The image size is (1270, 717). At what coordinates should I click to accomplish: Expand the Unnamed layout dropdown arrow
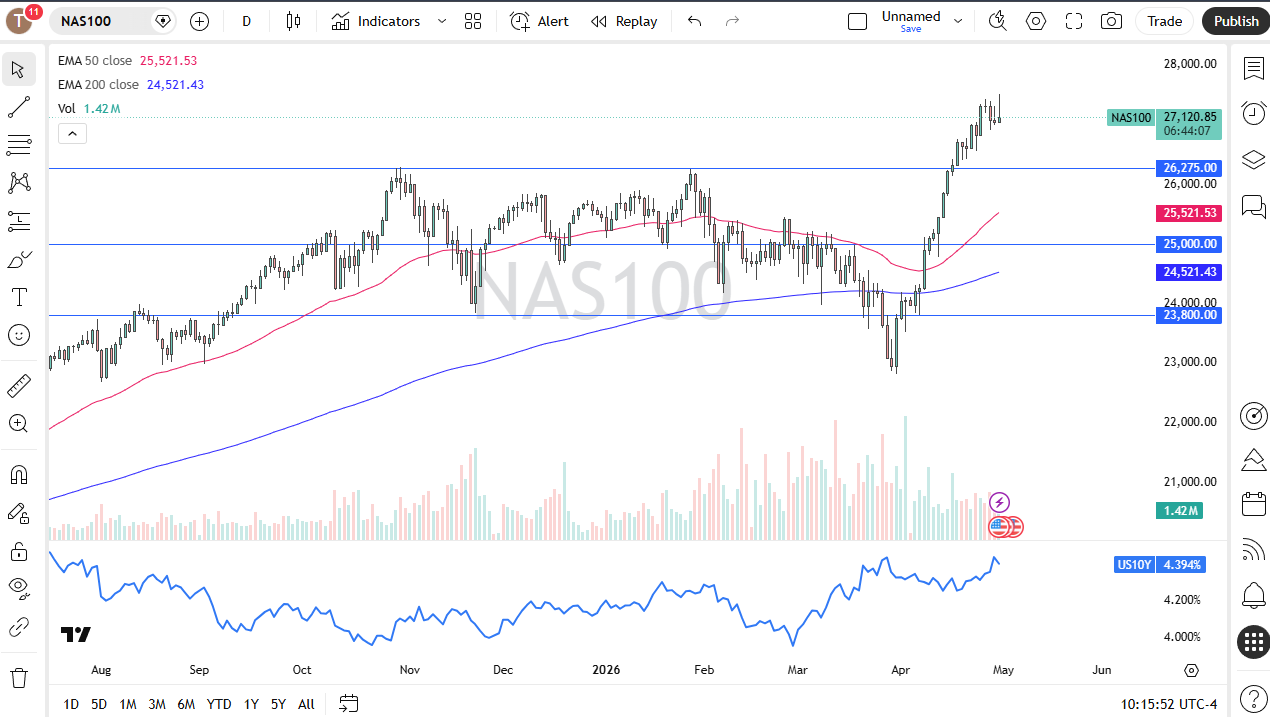pos(958,21)
